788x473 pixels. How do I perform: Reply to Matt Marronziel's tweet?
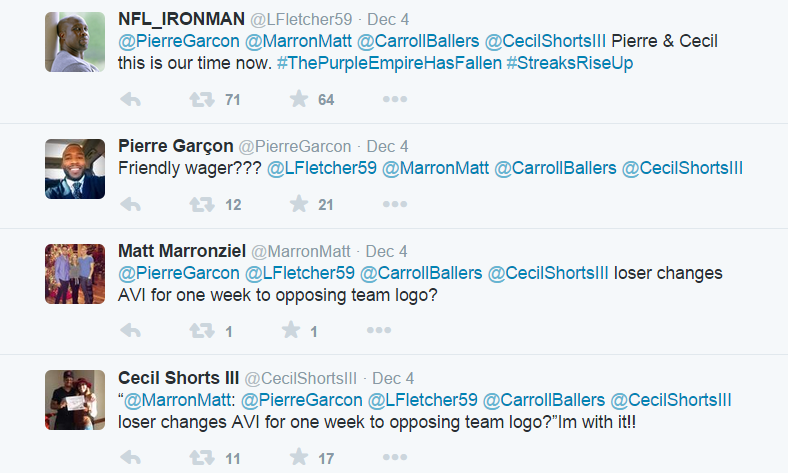pos(129,330)
